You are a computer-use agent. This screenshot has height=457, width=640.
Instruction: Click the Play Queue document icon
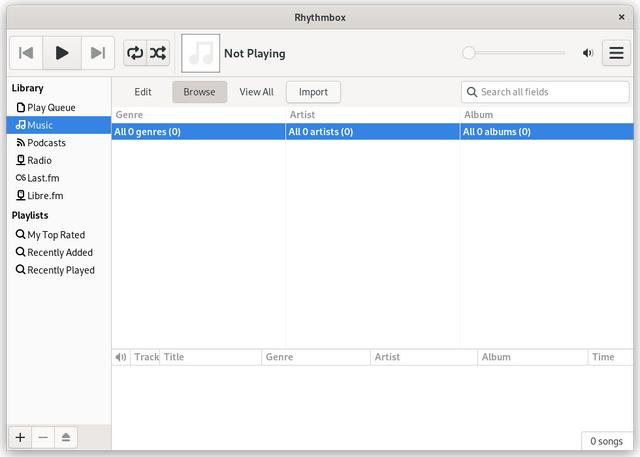(x=20, y=107)
